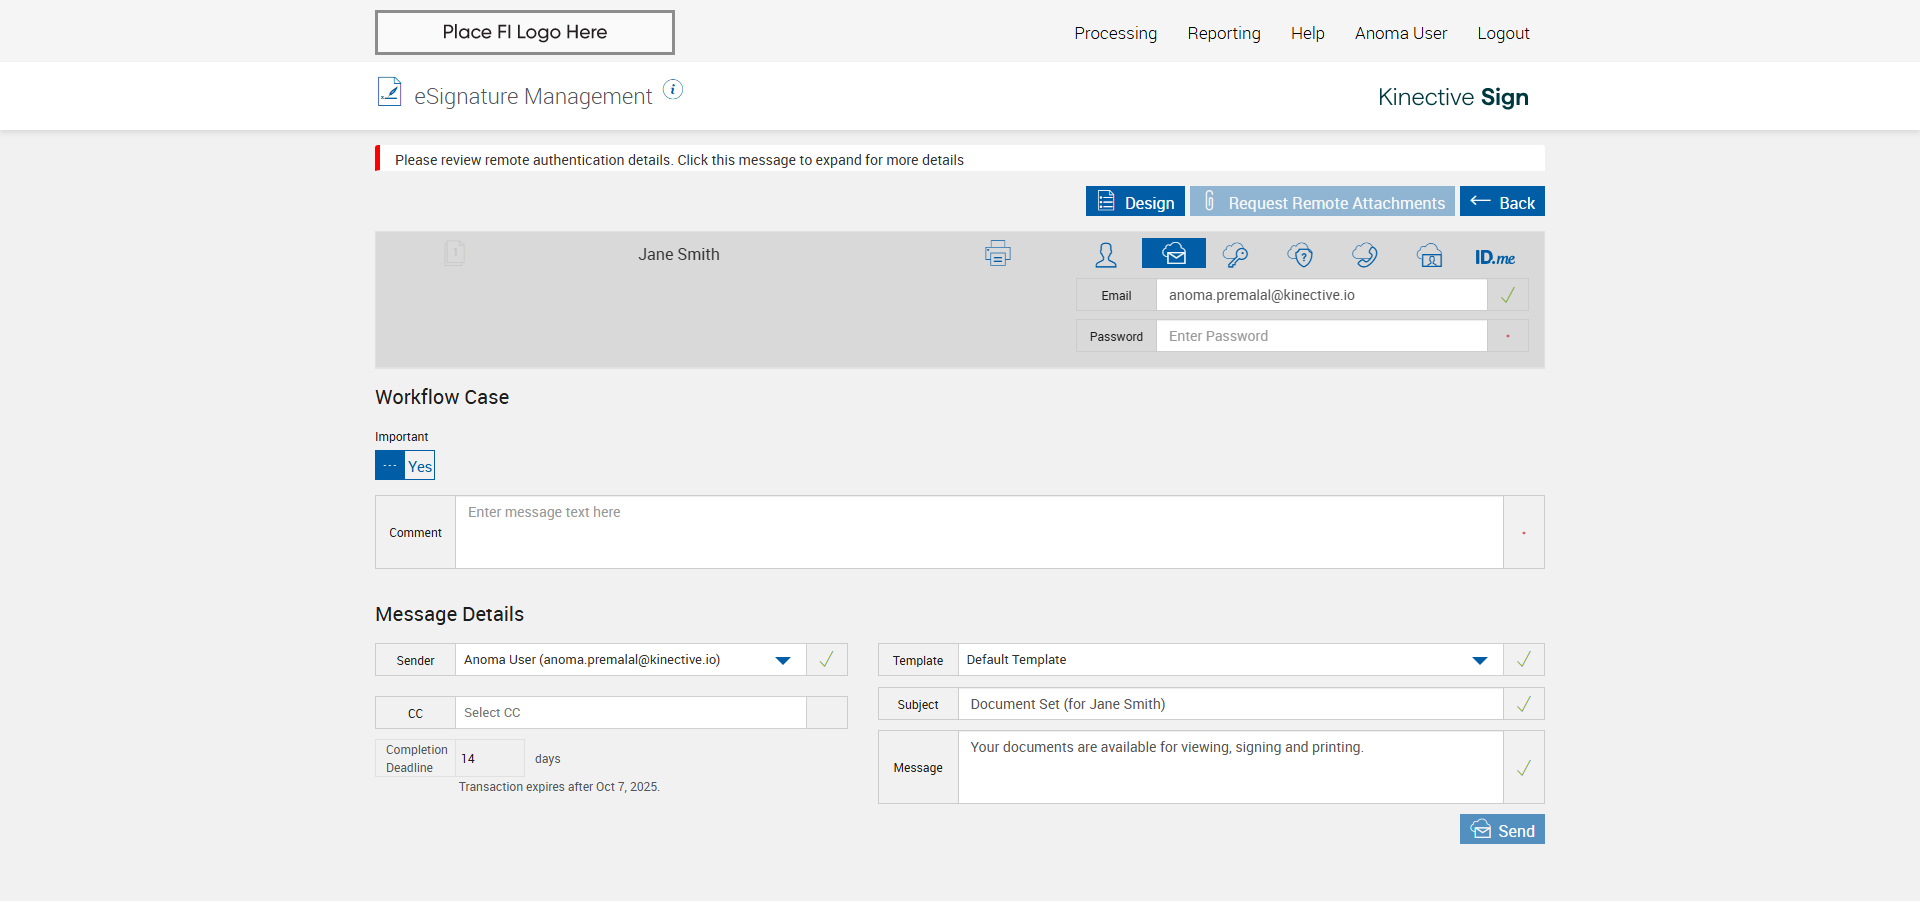1920x901 pixels.
Task: Open the Reporting menu
Action: point(1224,33)
